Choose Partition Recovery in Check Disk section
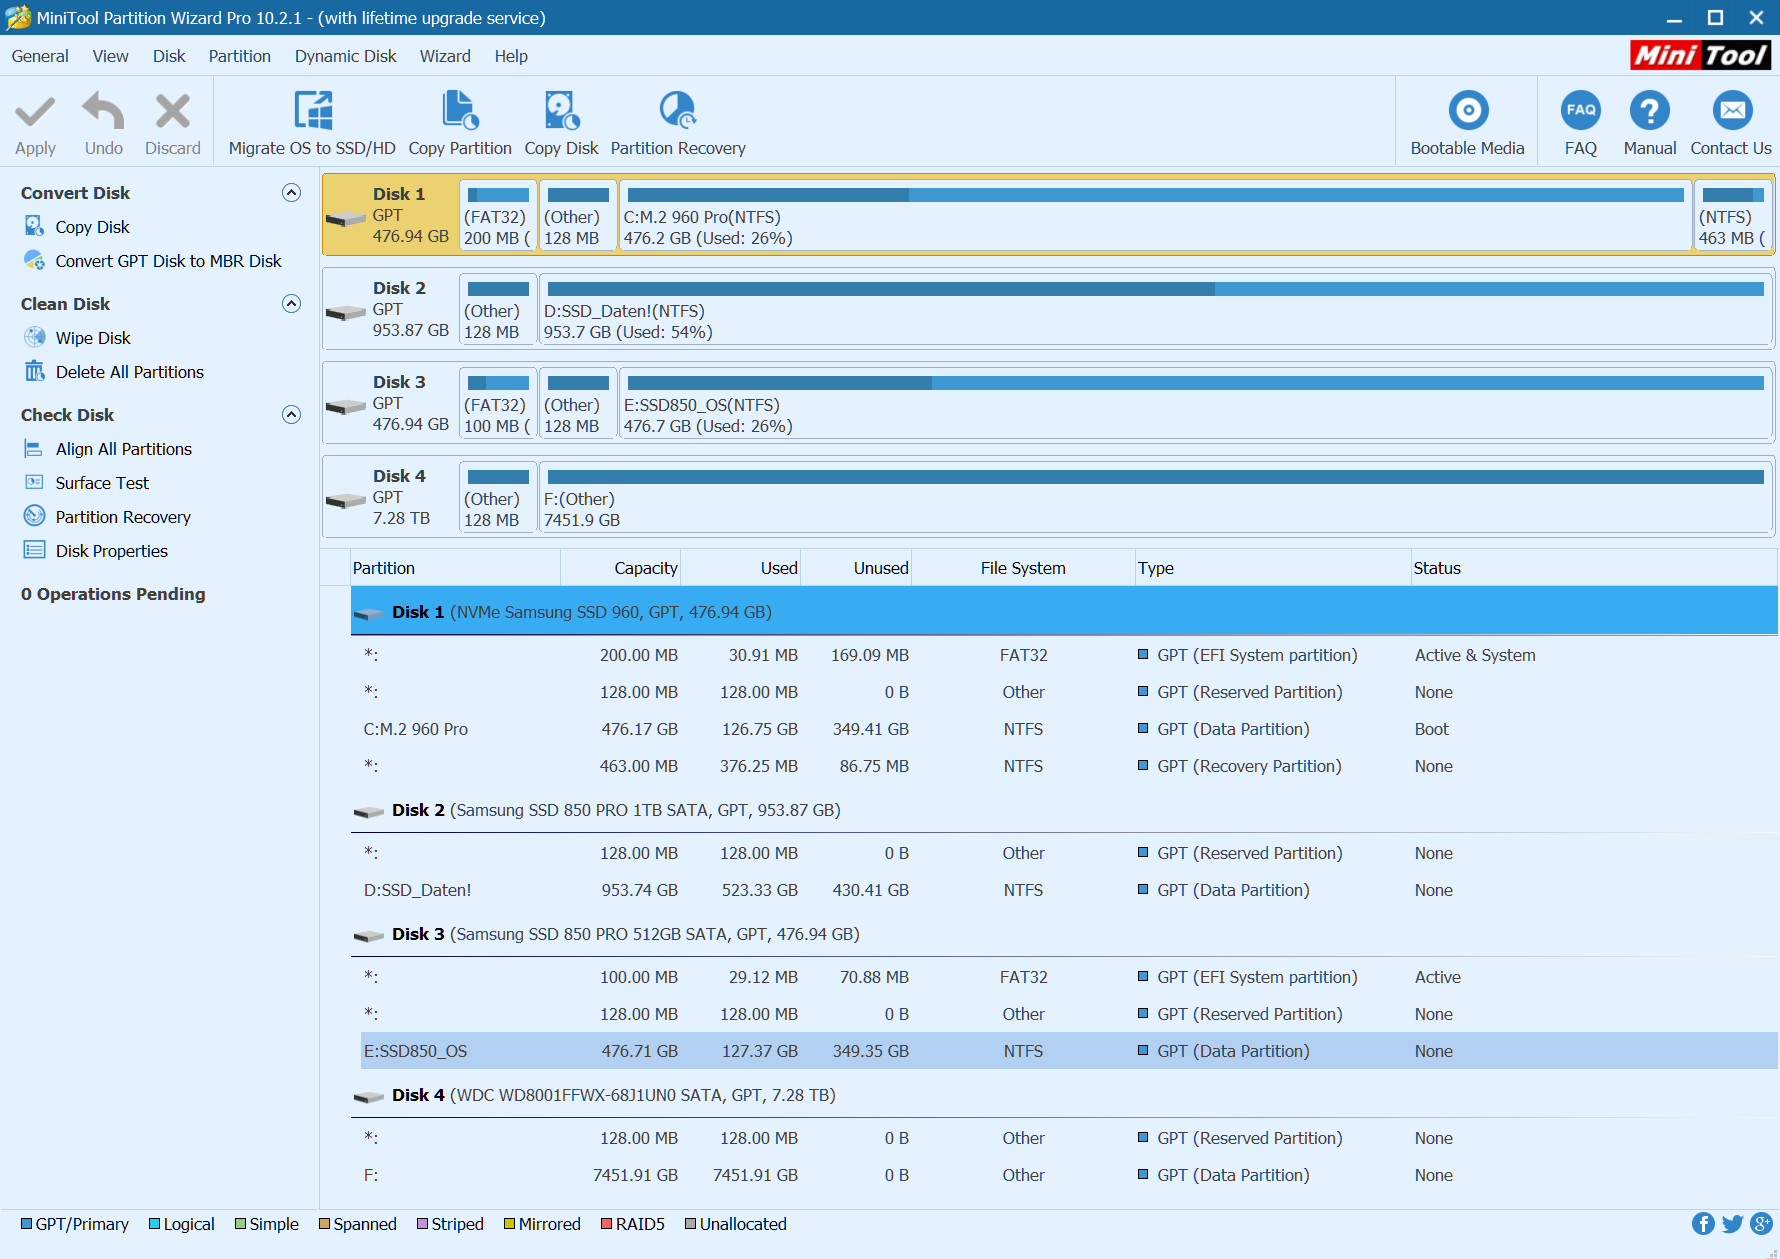The height and width of the screenshot is (1259, 1780). click(x=123, y=517)
